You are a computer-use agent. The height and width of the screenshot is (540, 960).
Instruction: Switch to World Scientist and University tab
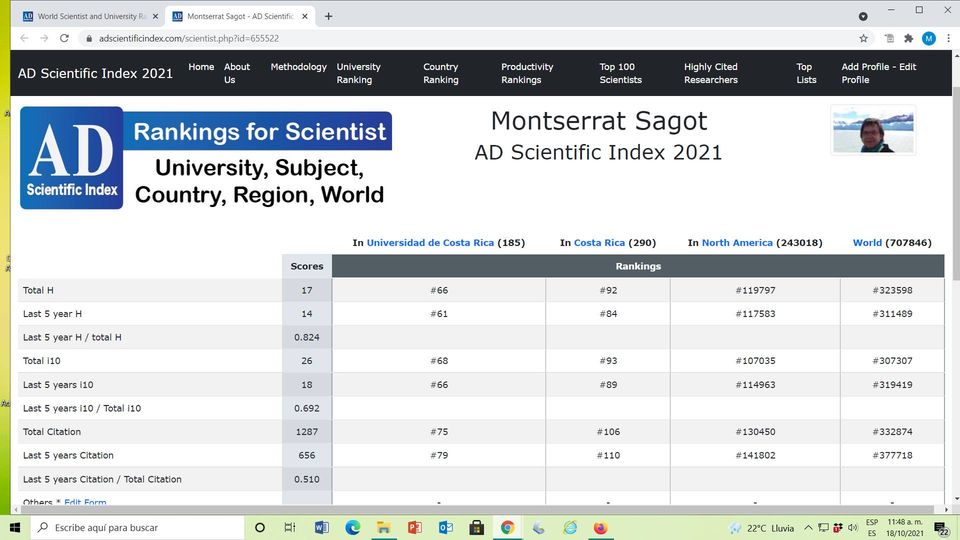tap(91, 17)
